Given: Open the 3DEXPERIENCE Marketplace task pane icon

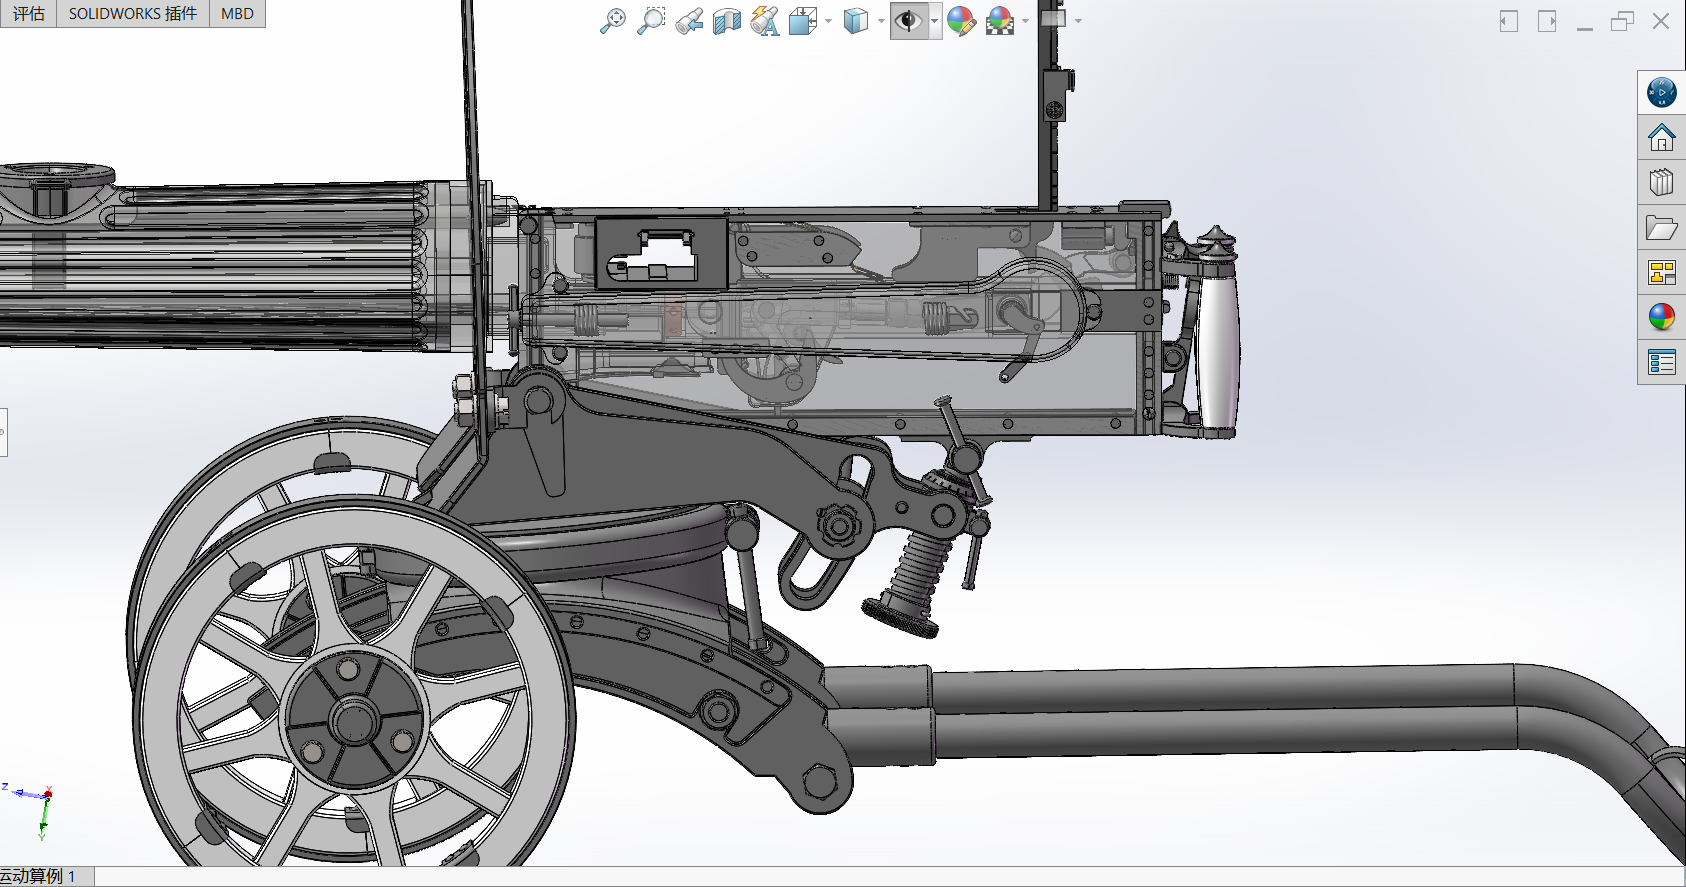Looking at the screenshot, I should click(1662, 93).
